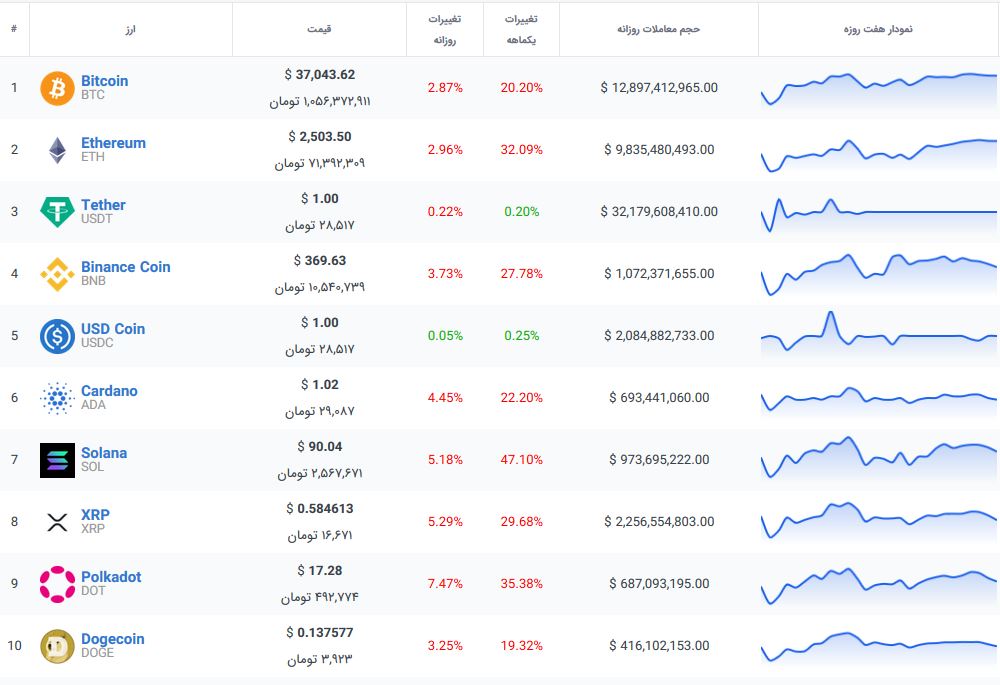1000x685 pixels.
Task: Open the Ethereum coin name link
Action: (x=113, y=143)
